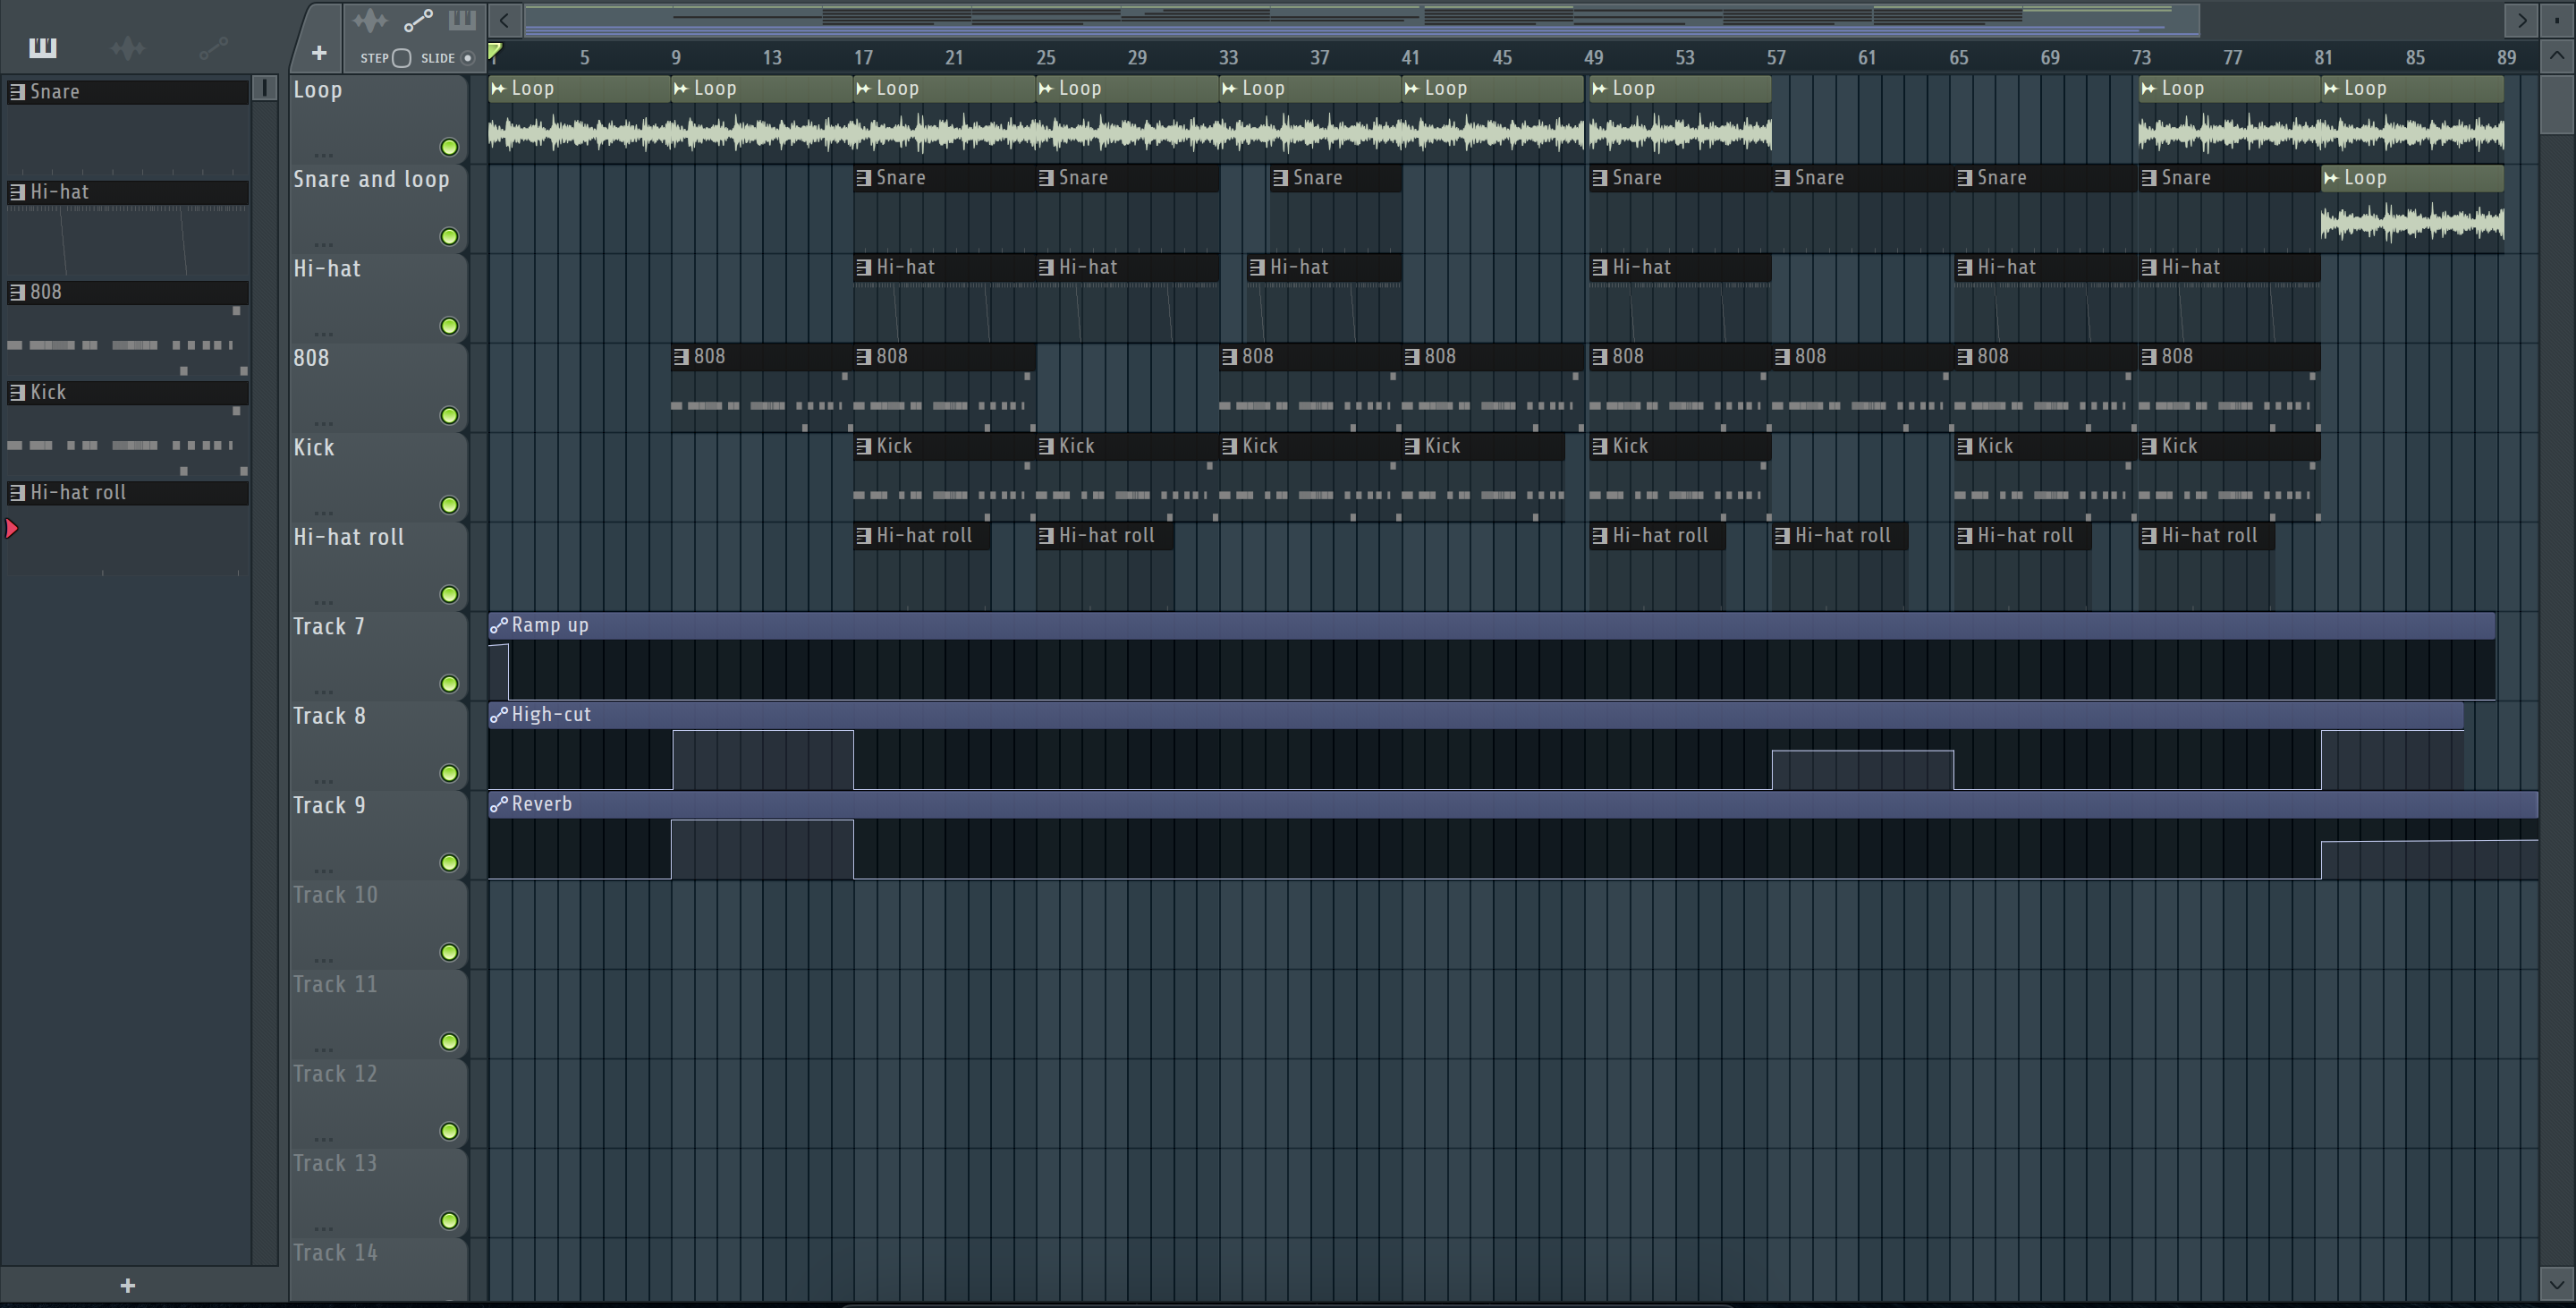
Task: Click the small dot button at top-right corner
Action: 2557,19
